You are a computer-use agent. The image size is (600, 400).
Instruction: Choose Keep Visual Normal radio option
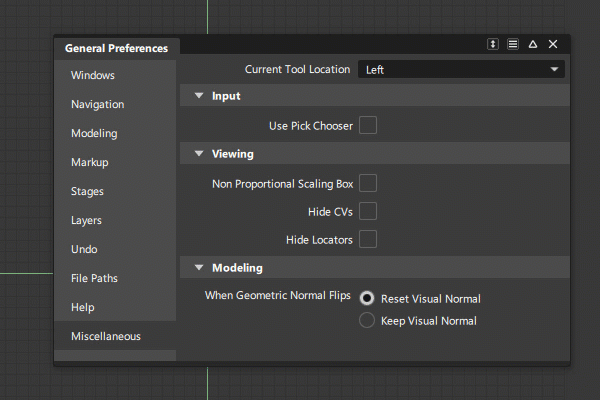367,321
